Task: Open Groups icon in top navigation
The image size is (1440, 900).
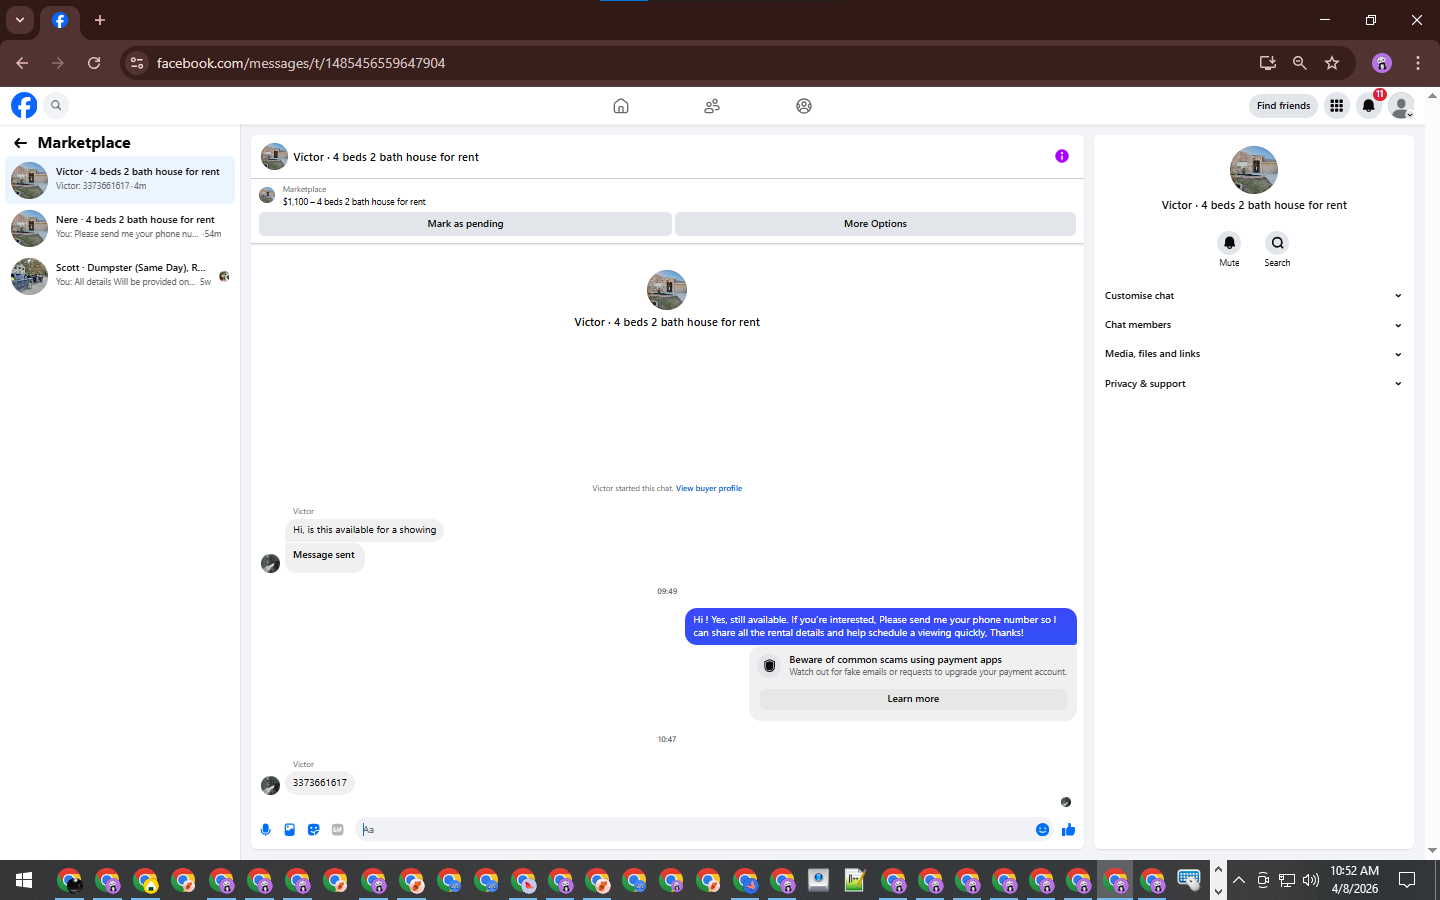Action: click(804, 106)
